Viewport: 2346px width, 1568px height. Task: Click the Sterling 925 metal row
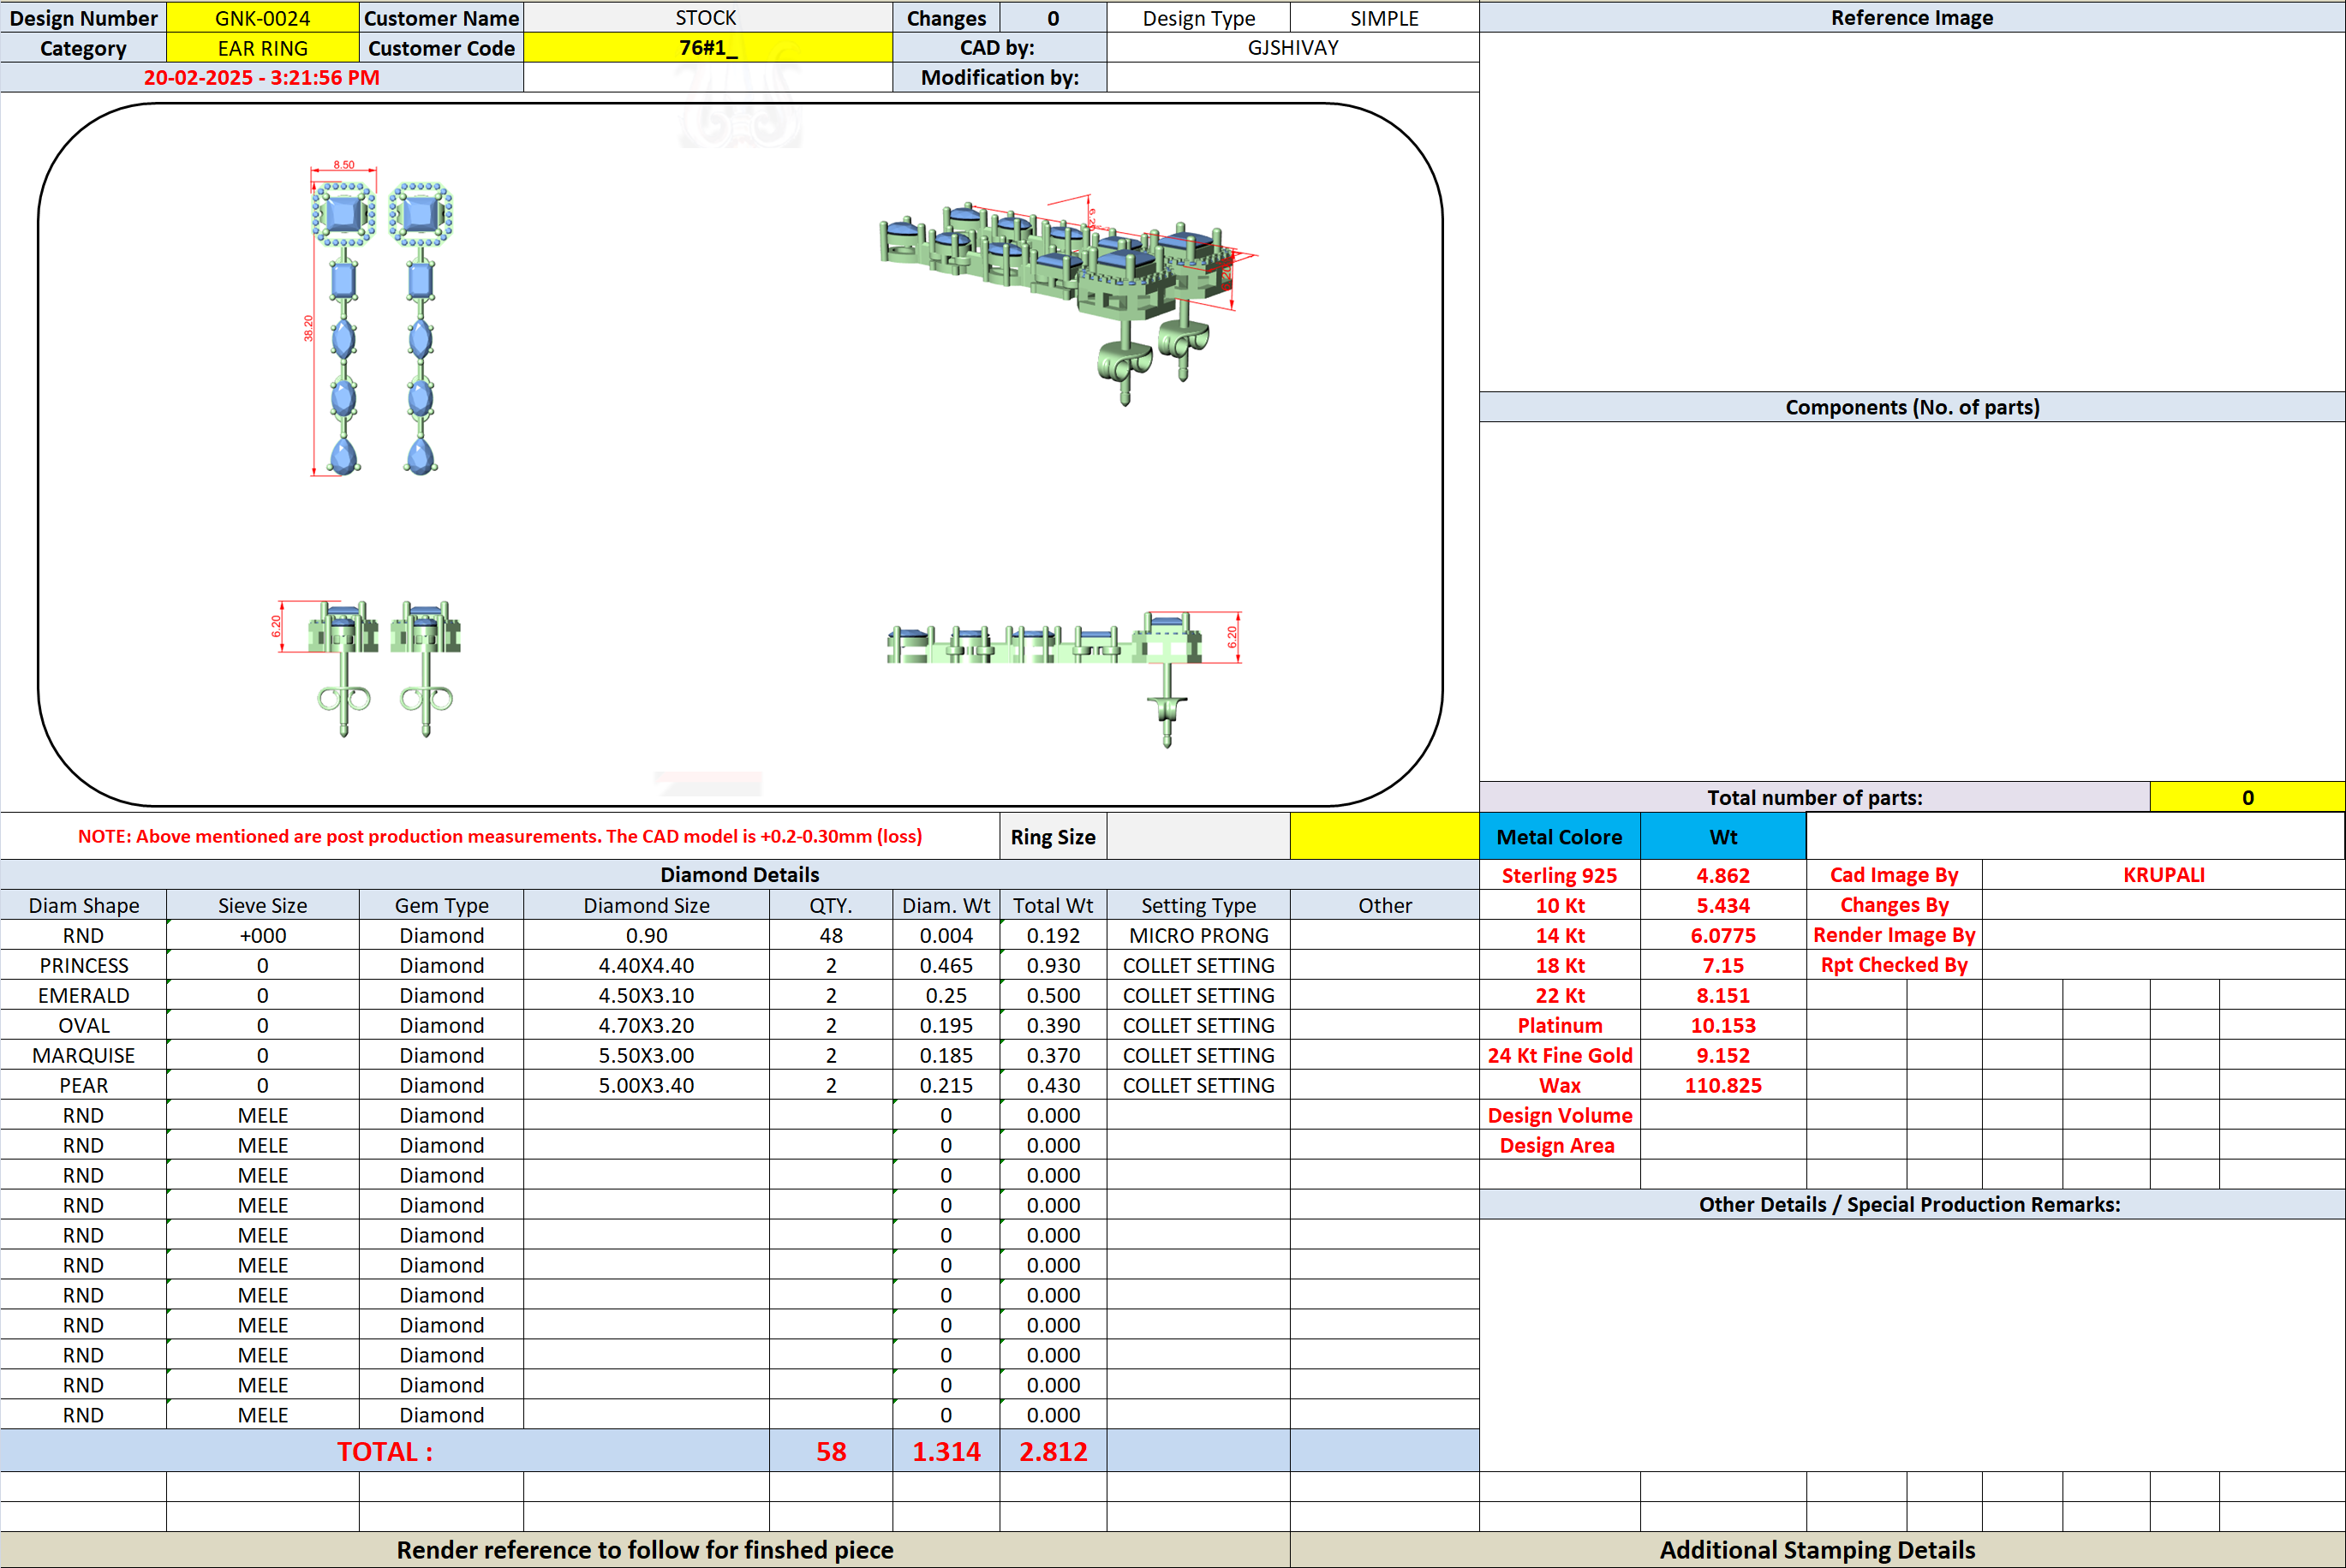(x=1559, y=875)
